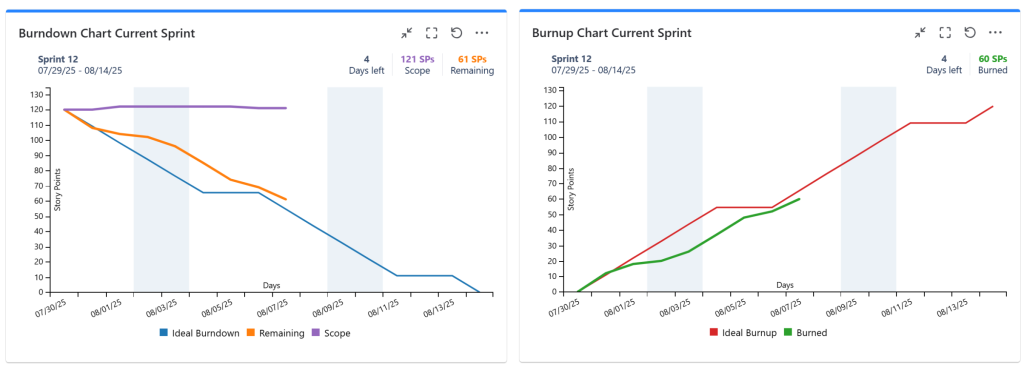Screen dimensions: 1024x367
Task: Click the Burnup Chart Current Sprint title
Action: [612, 33]
